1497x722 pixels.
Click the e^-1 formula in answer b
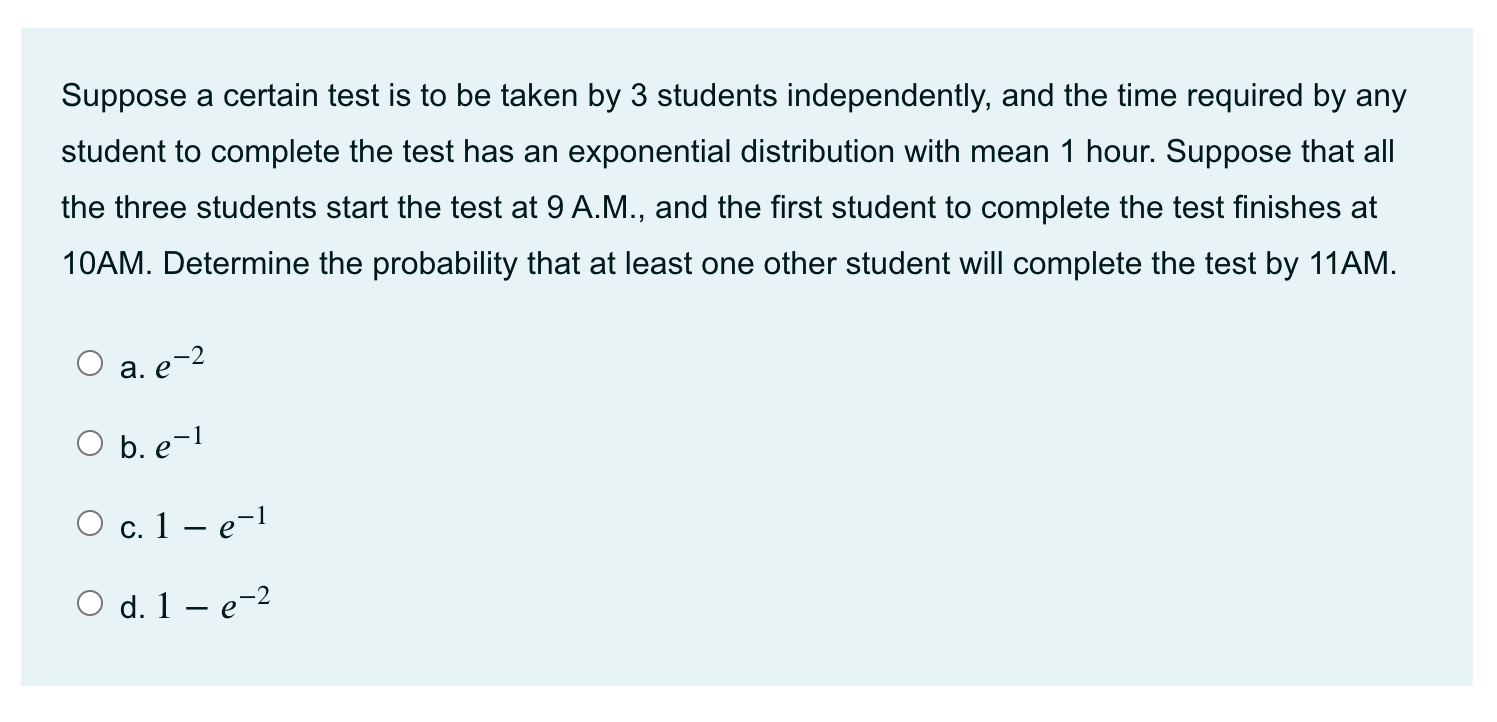180,443
